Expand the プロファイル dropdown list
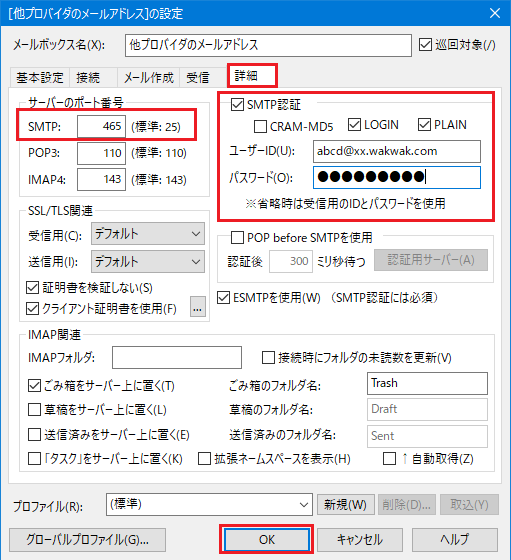Image resolution: width=511 pixels, height=560 pixels. click(x=209, y=505)
